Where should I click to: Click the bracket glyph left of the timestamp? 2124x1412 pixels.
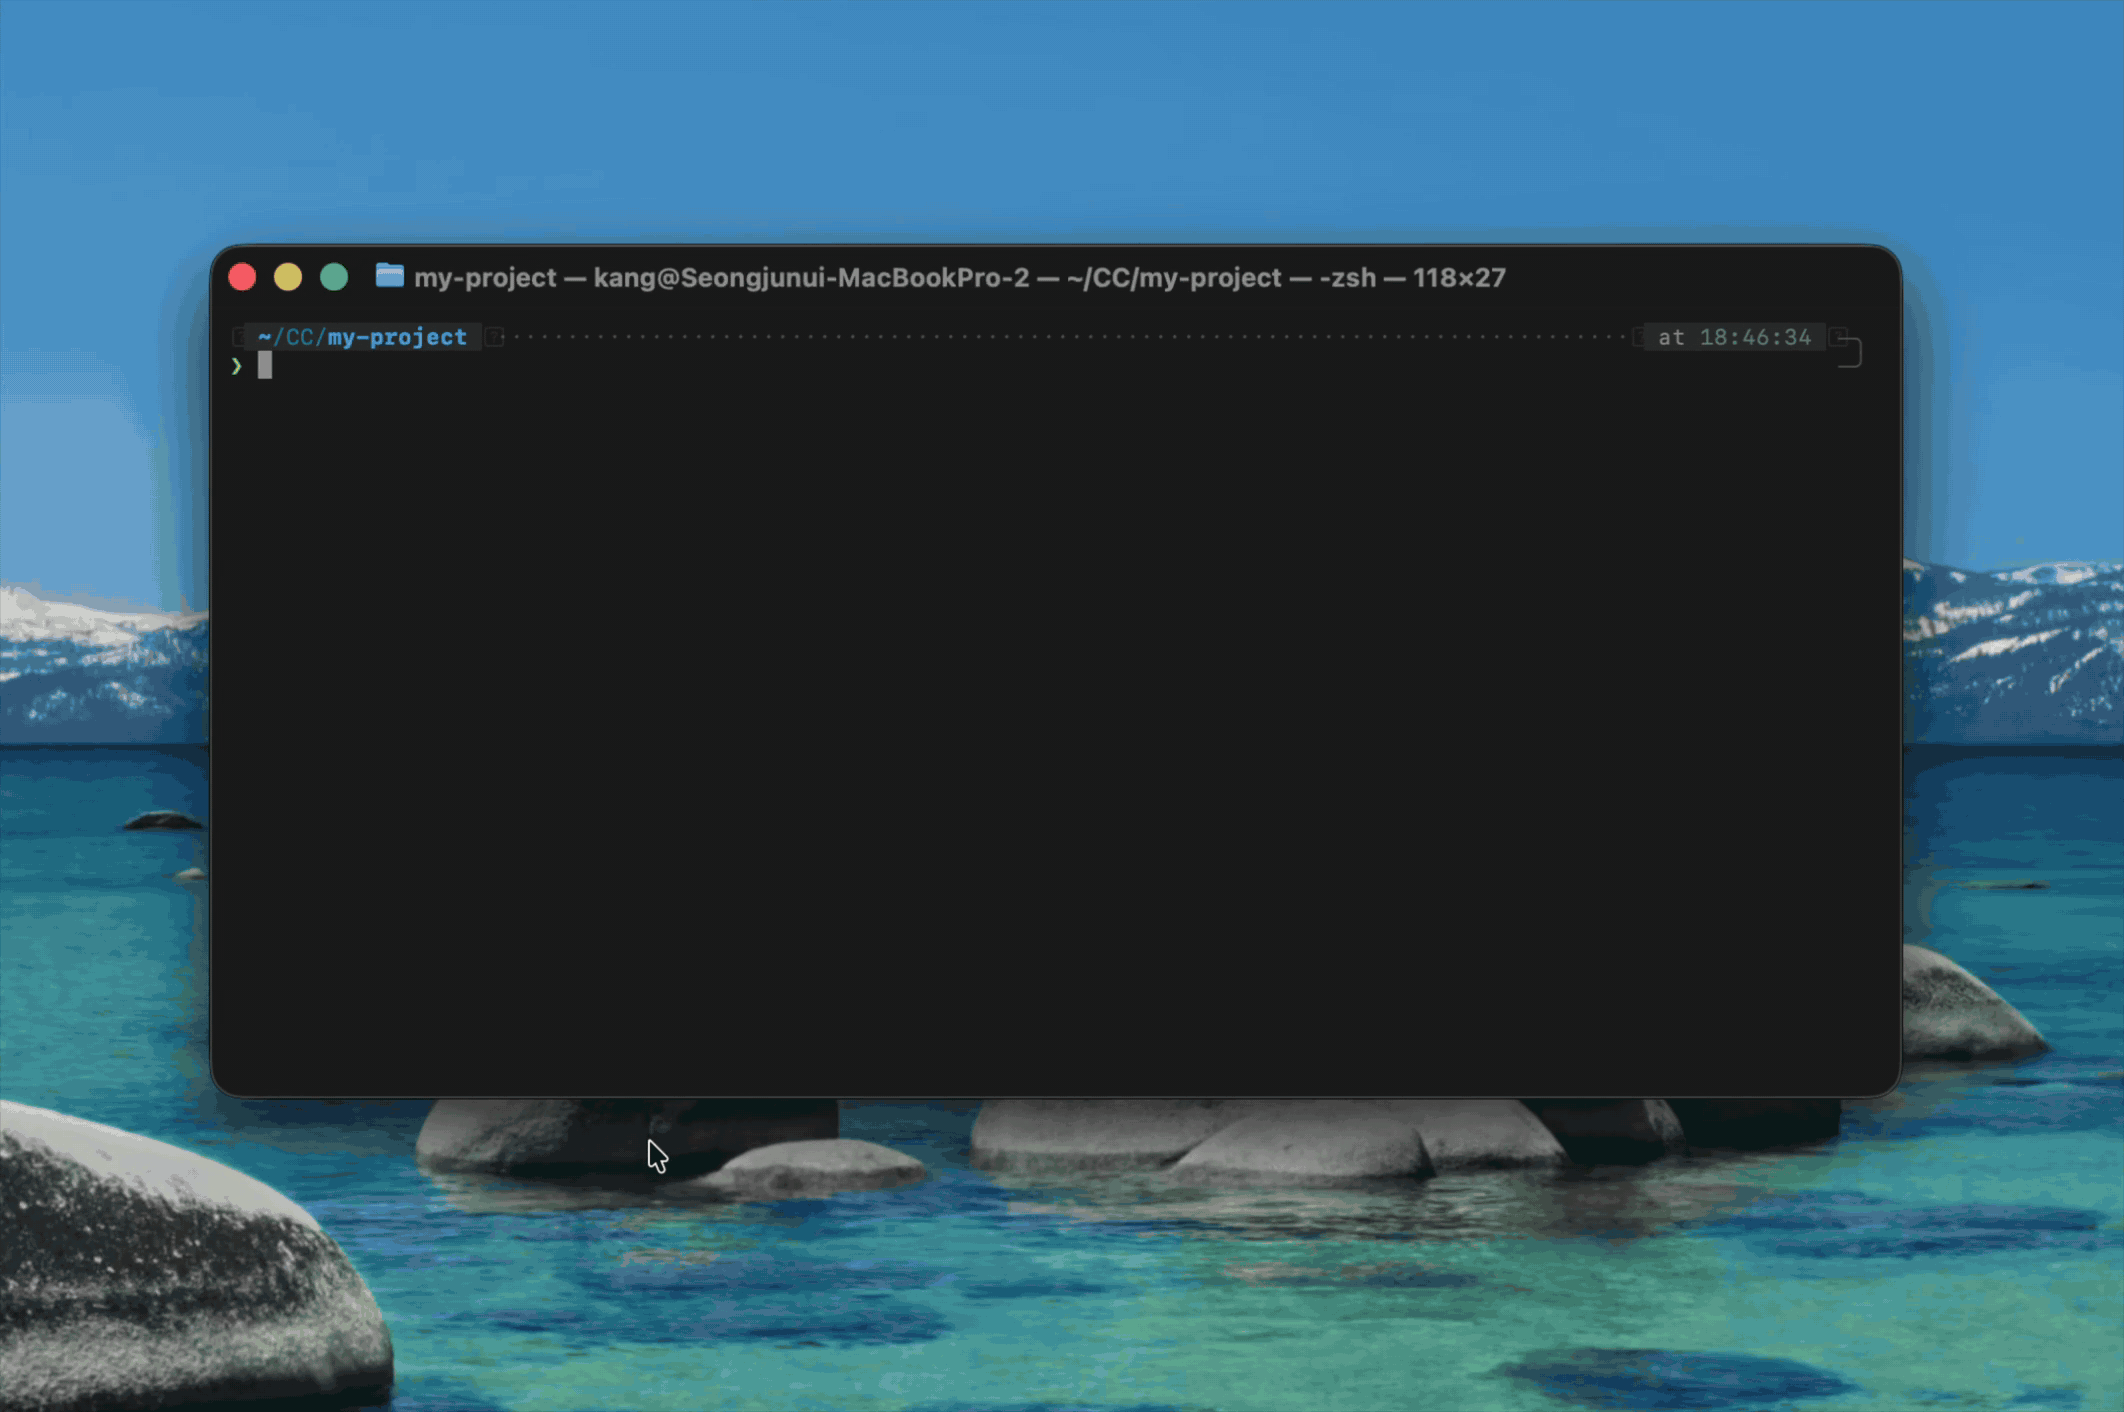pos(1640,337)
